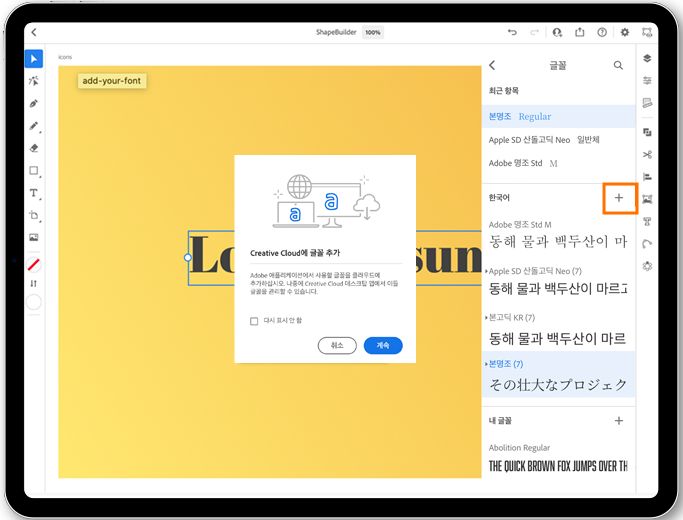Image resolution: width=683 pixels, height=520 pixels.
Task: Return to home with top-left back arrow
Action: point(34,32)
